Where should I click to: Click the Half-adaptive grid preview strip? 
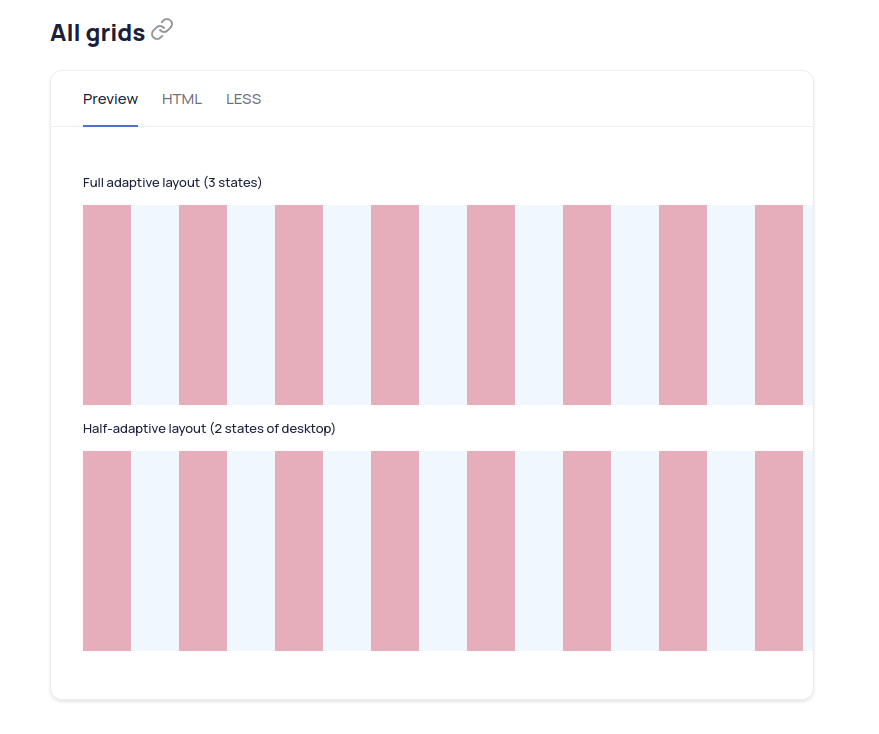coord(443,550)
